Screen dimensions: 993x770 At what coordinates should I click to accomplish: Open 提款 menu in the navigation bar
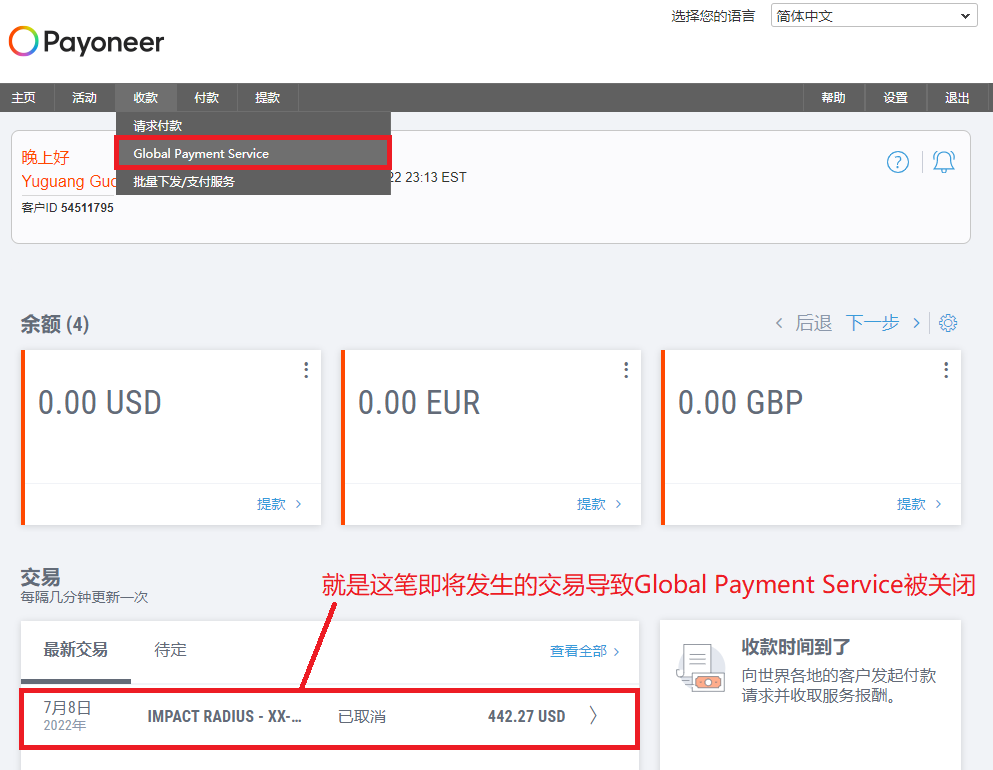point(267,98)
